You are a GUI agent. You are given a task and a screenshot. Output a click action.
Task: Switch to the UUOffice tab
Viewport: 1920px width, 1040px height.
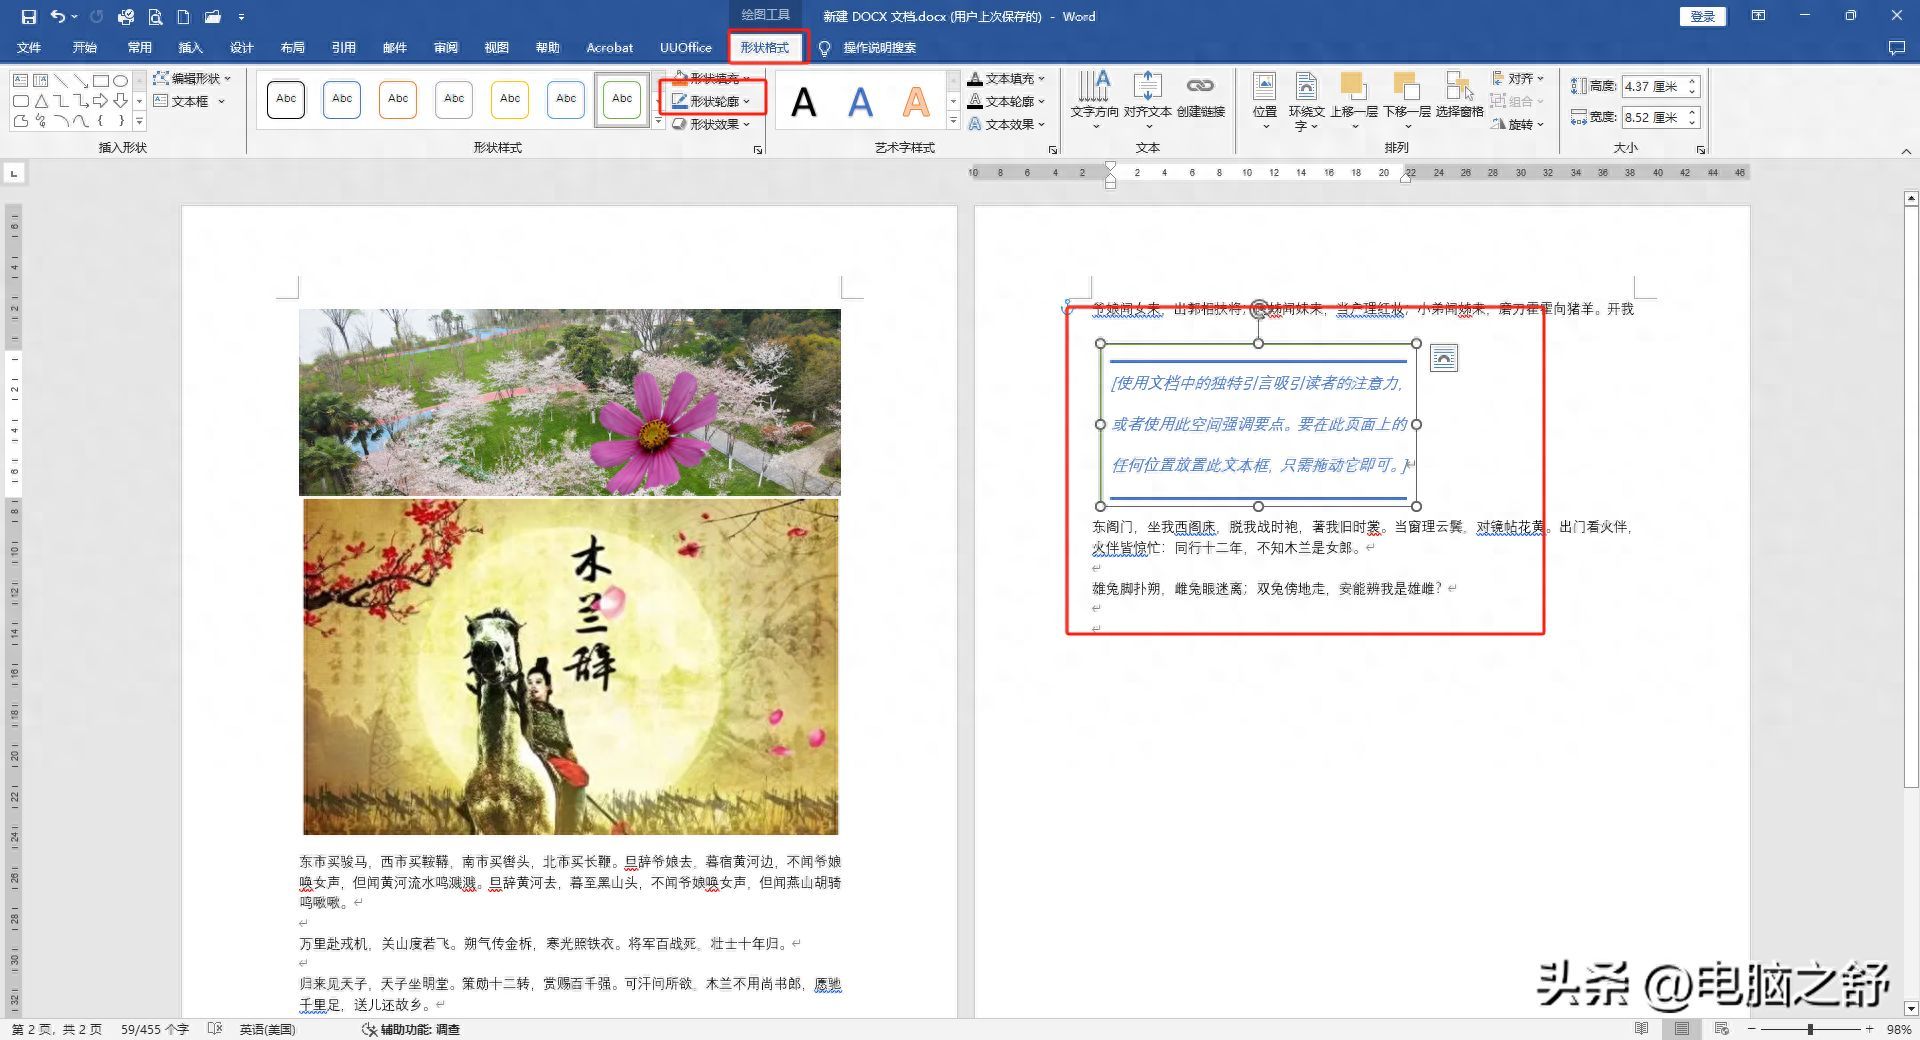(x=686, y=48)
